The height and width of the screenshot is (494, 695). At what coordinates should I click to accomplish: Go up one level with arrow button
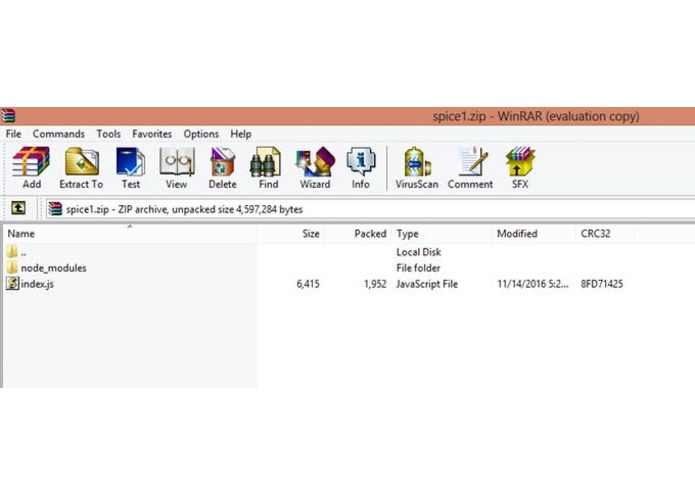click(x=18, y=208)
